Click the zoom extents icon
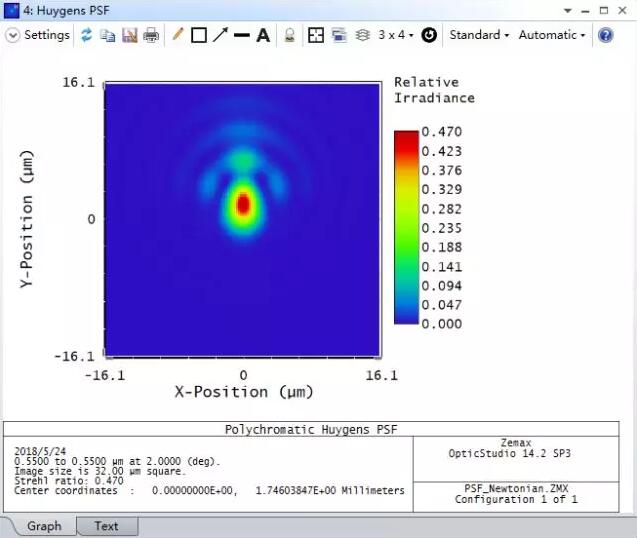The width and height of the screenshot is (637, 538). coord(316,35)
